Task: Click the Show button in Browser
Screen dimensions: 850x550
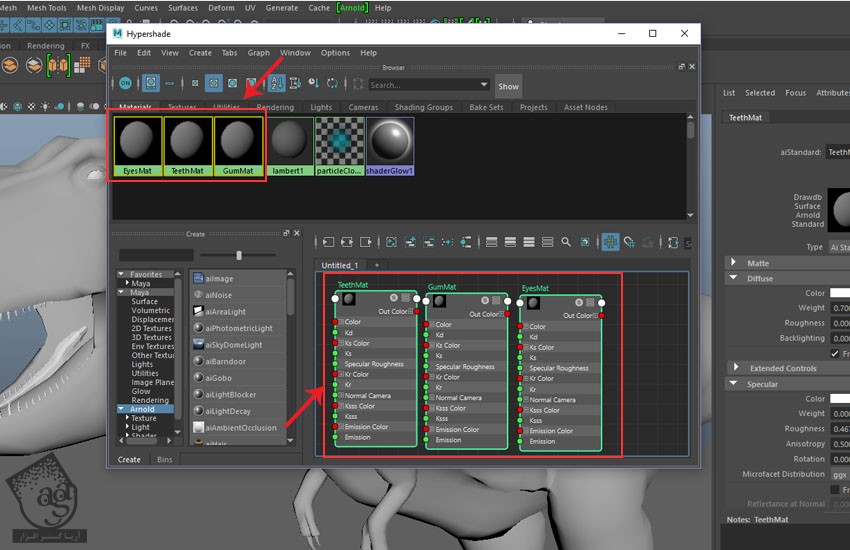Action: (508, 86)
